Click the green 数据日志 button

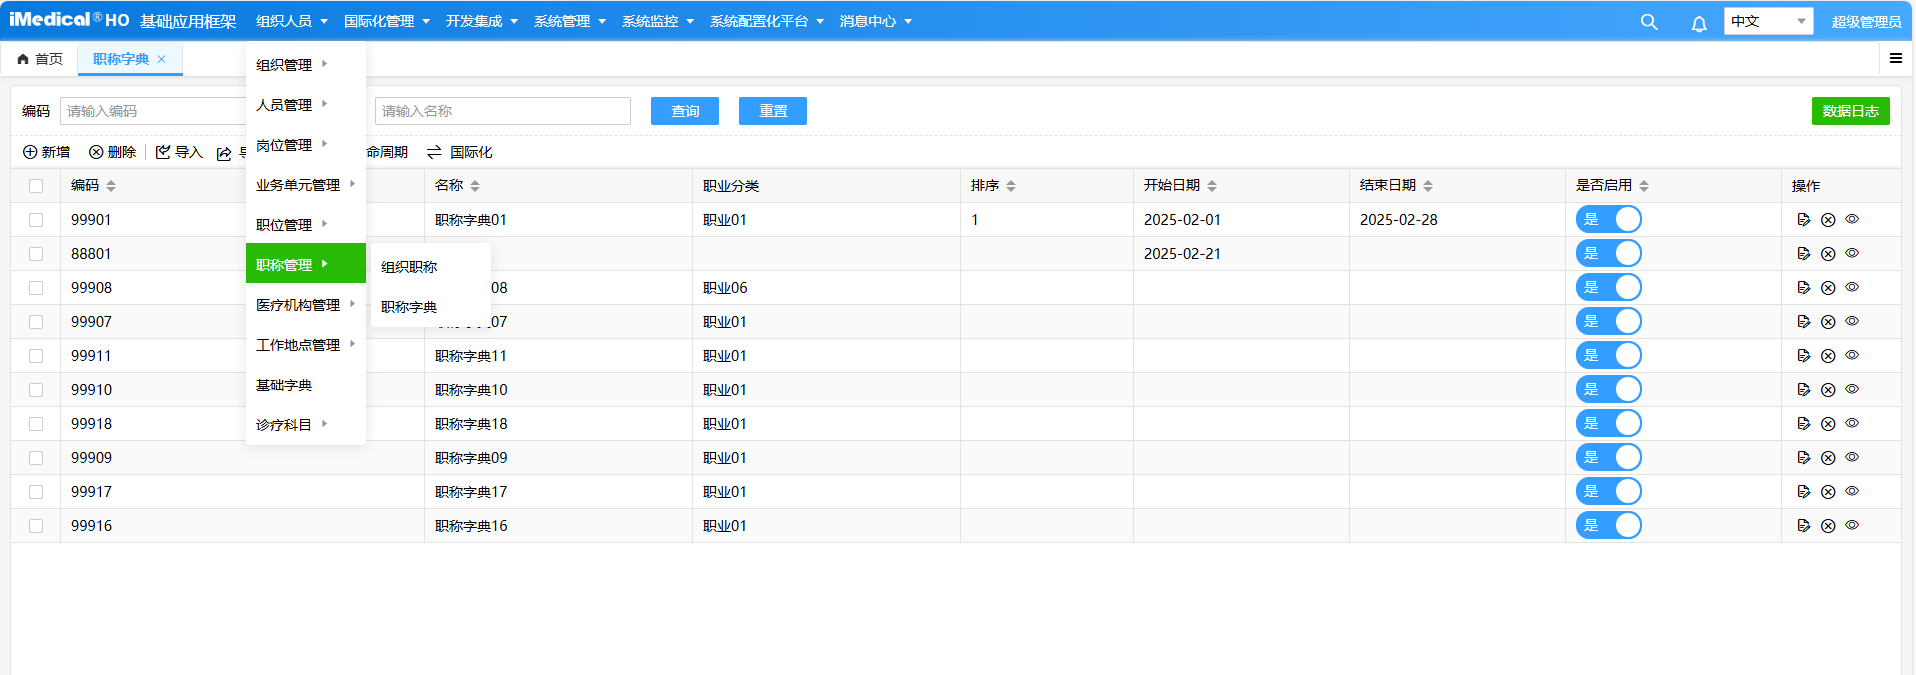(1850, 111)
